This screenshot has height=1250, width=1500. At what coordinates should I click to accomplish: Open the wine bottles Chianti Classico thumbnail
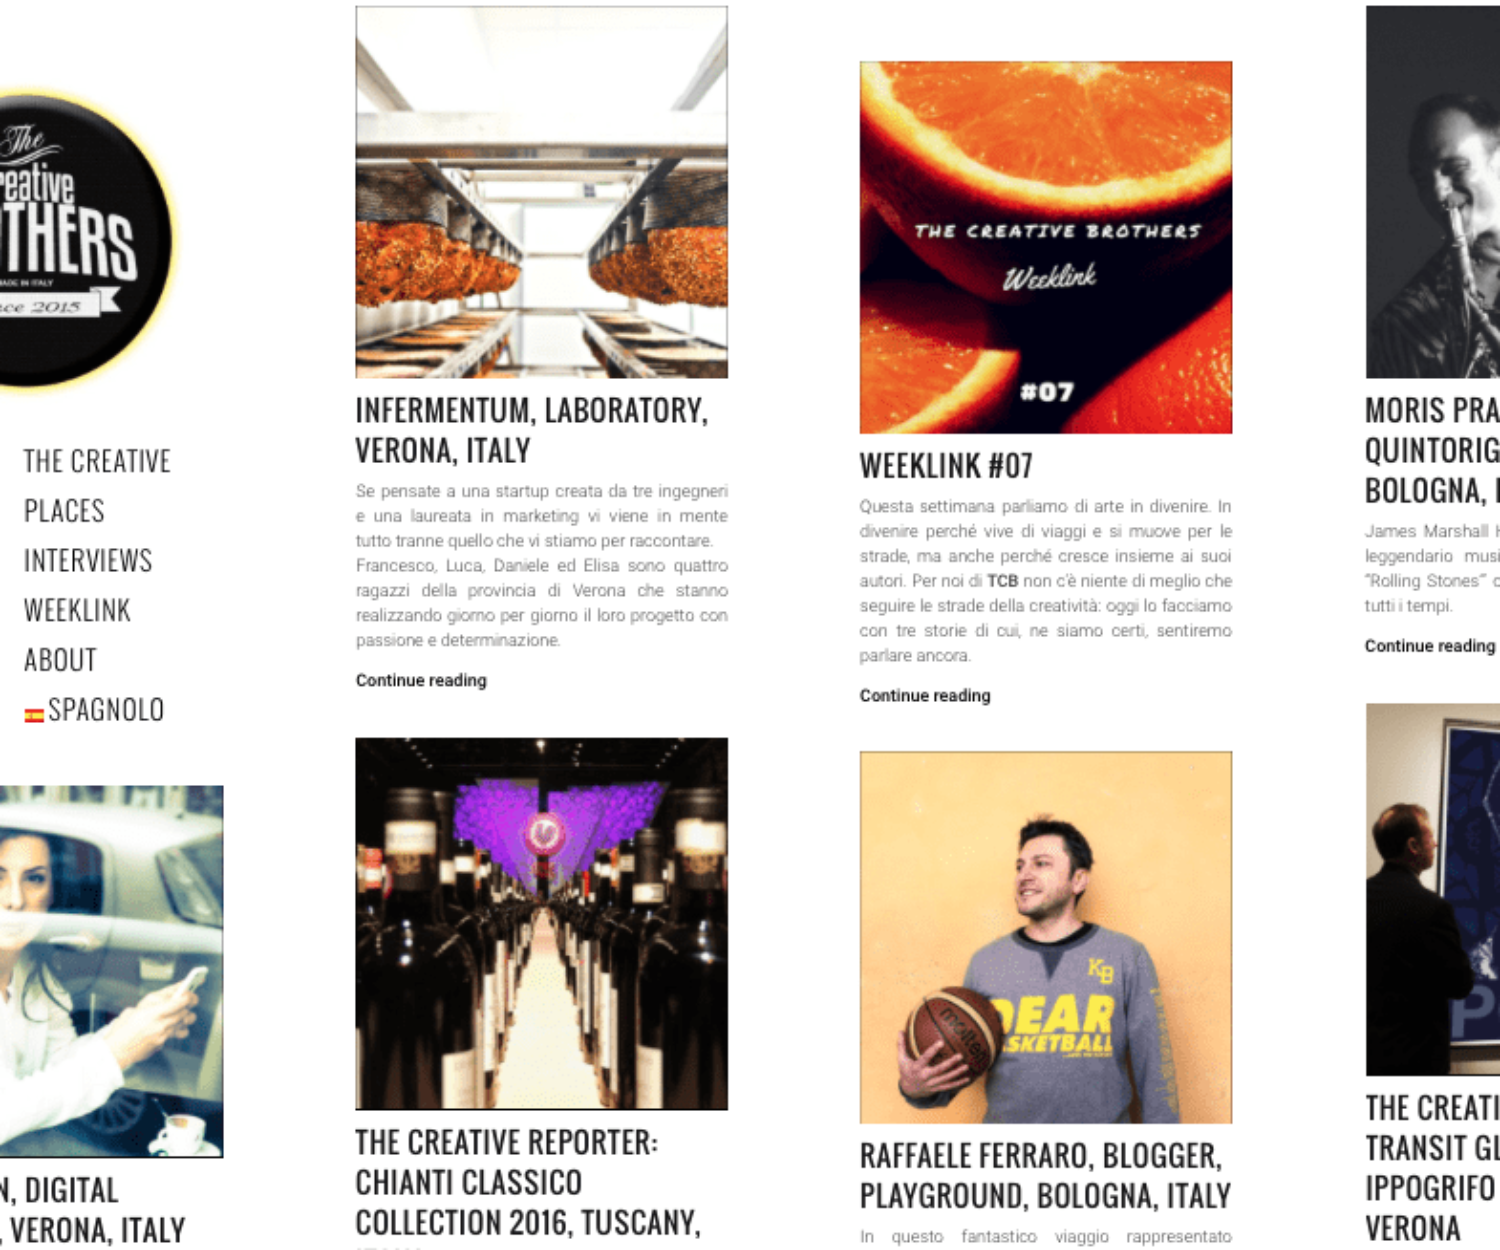pyautogui.click(x=541, y=924)
